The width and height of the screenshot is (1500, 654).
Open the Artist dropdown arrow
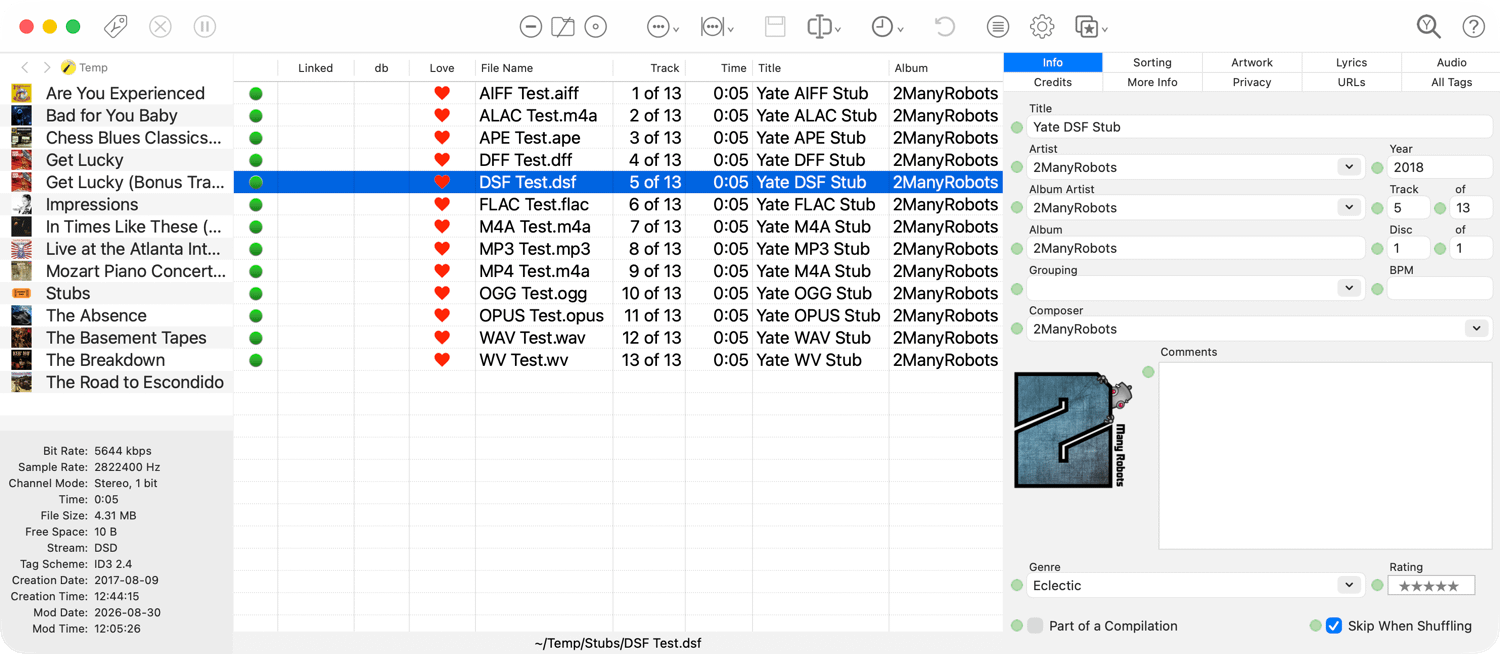(x=1349, y=167)
